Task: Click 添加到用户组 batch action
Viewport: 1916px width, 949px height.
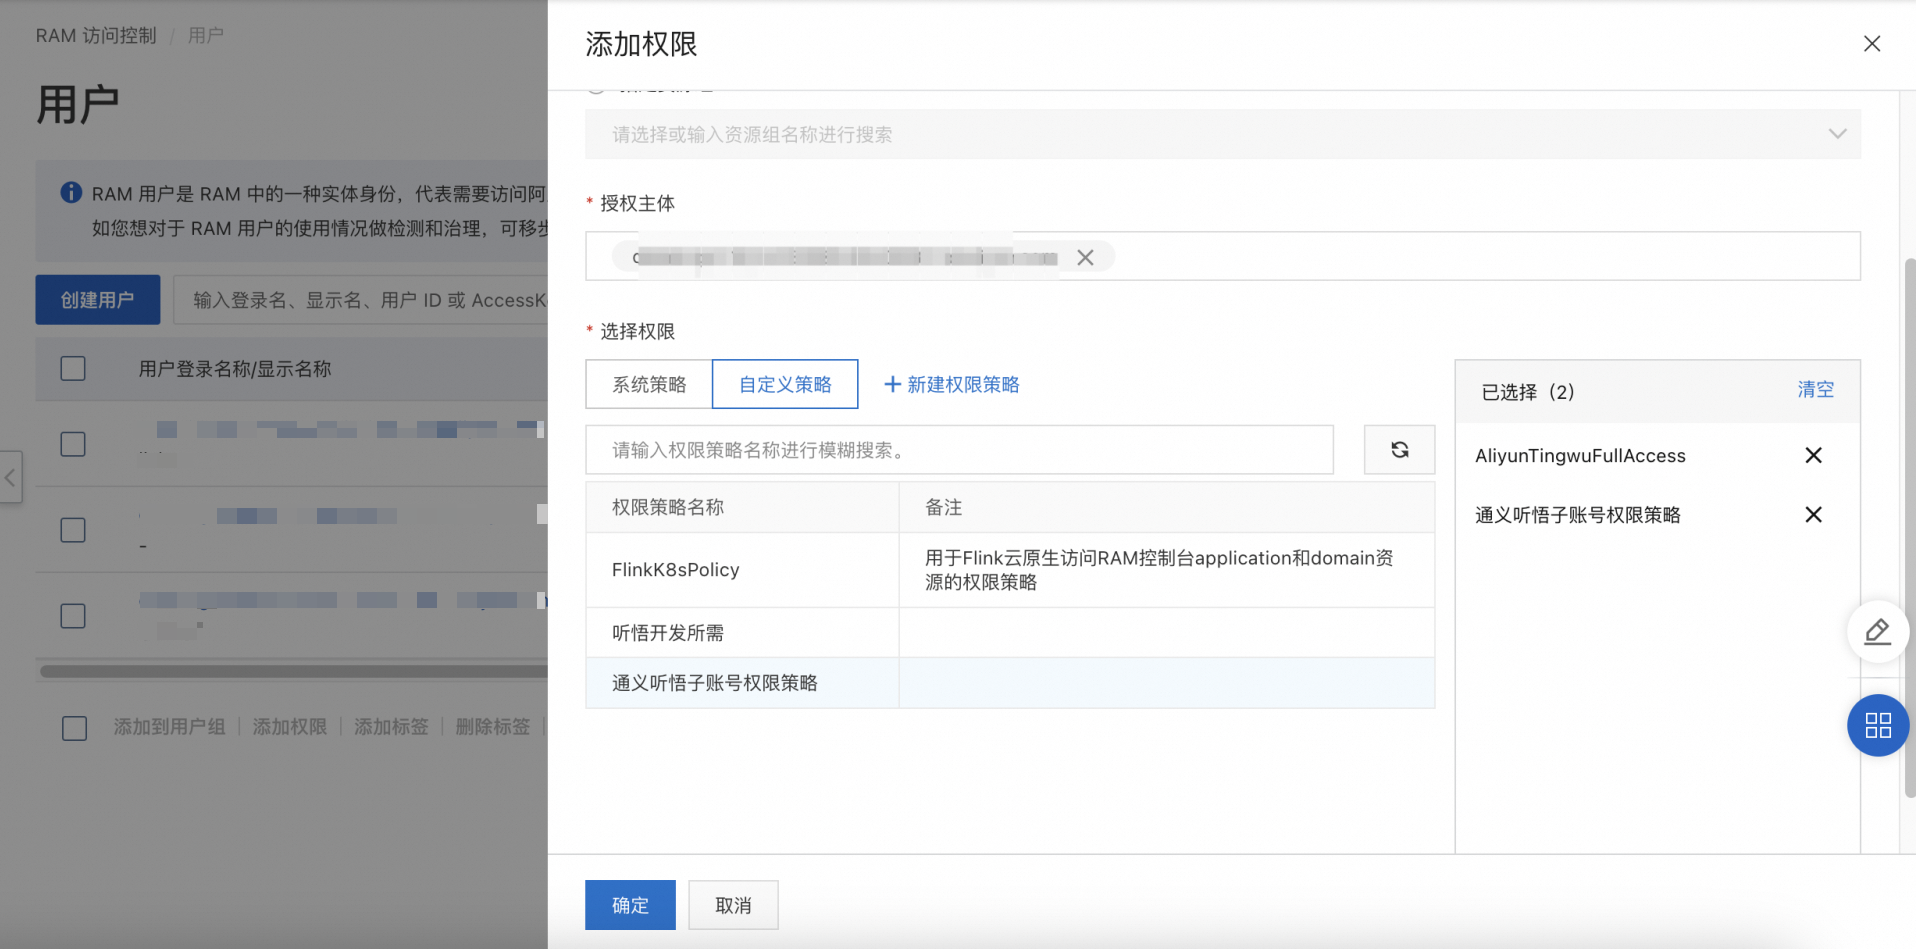Action: pos(169,727)
